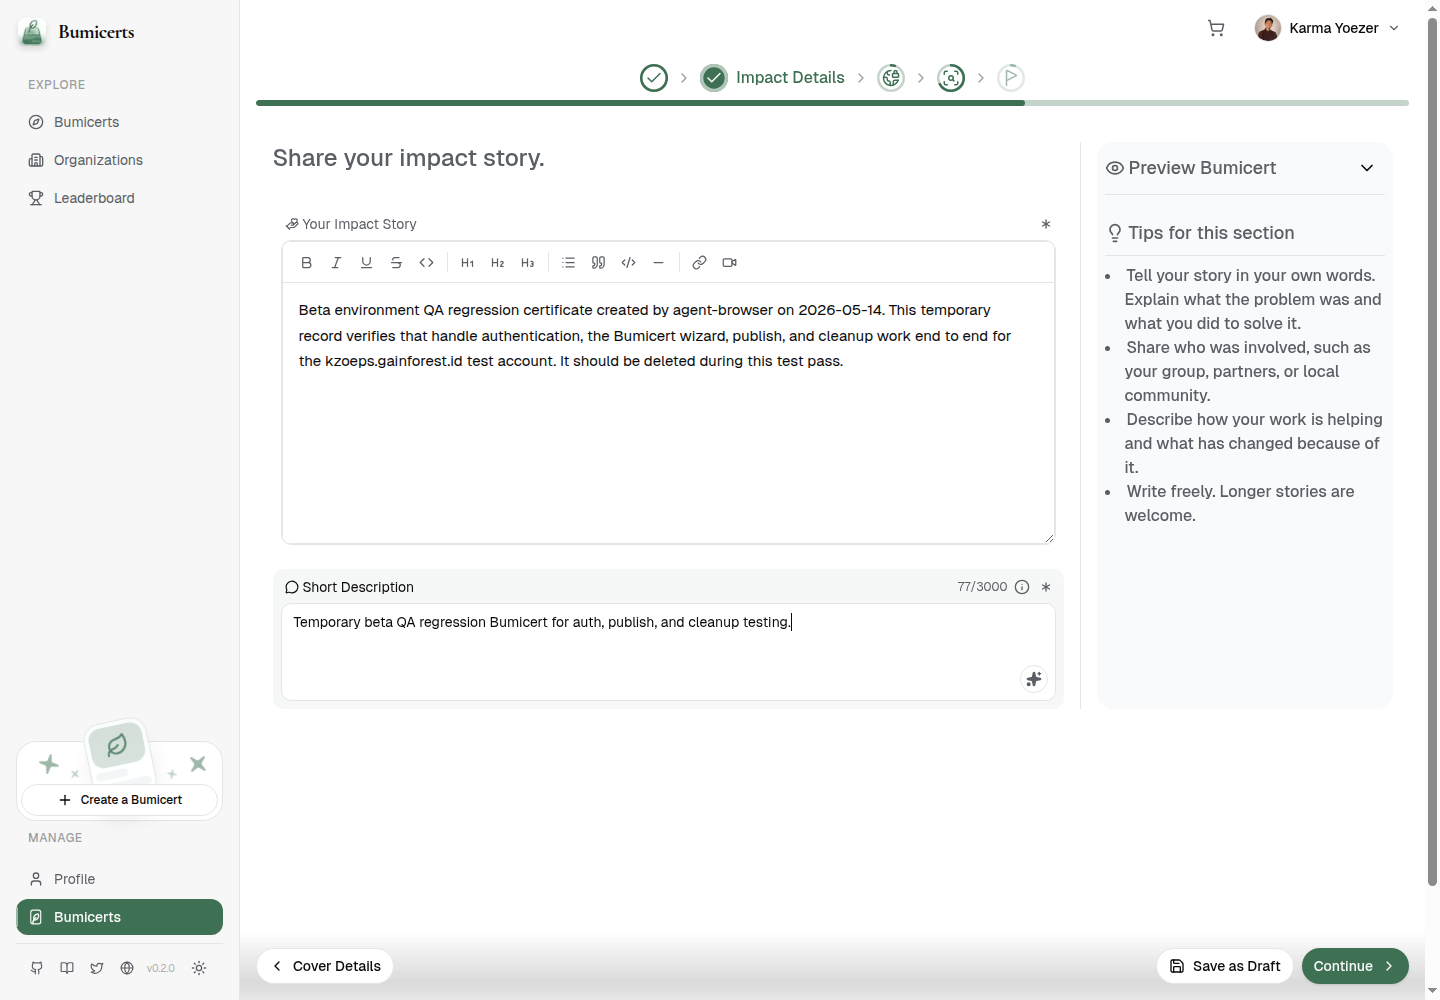Insert a code block
Viewport: 1440px width, 1000px height.
[629, 263]
